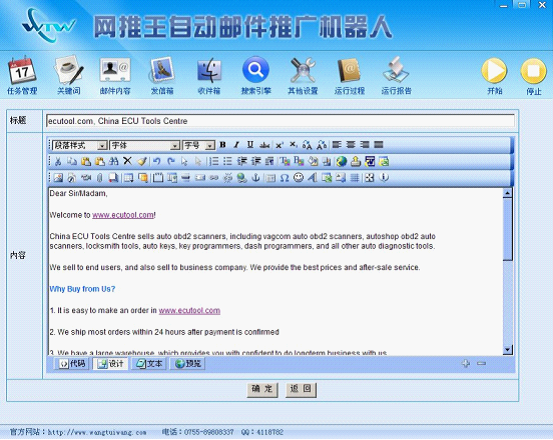This screenshot has width=553, height=440.
Task: Click 'Dear Sir/Madam,' greeting line
Action: [x=78, y=193]
